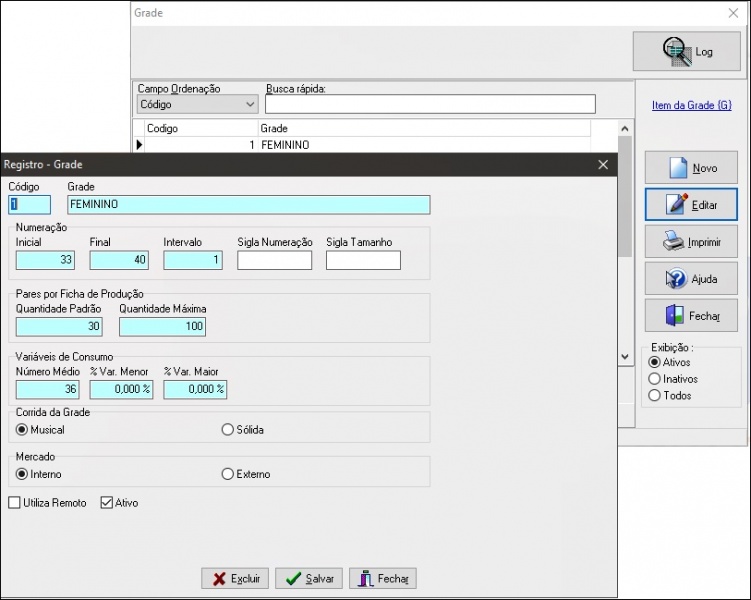Open the Item da Grade (G) link

pos(692,105)
